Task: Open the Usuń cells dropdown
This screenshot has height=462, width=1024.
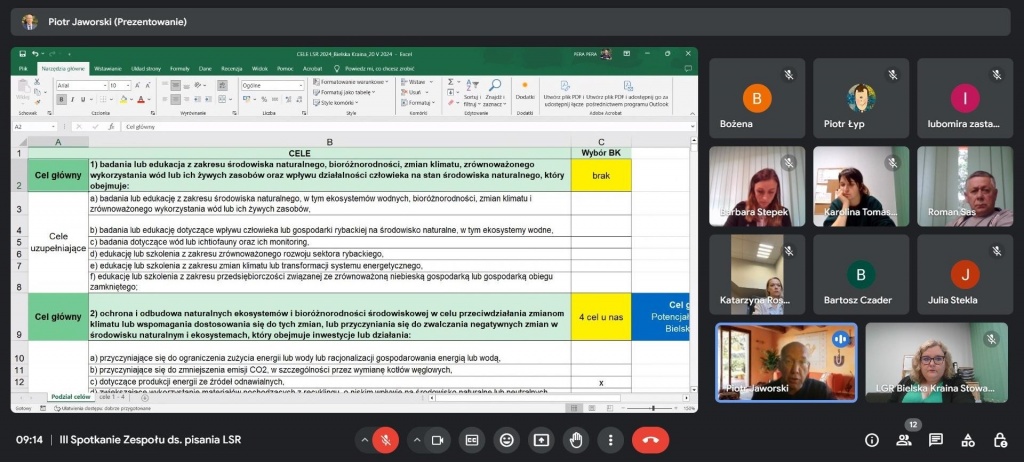Action: (414, 92)
